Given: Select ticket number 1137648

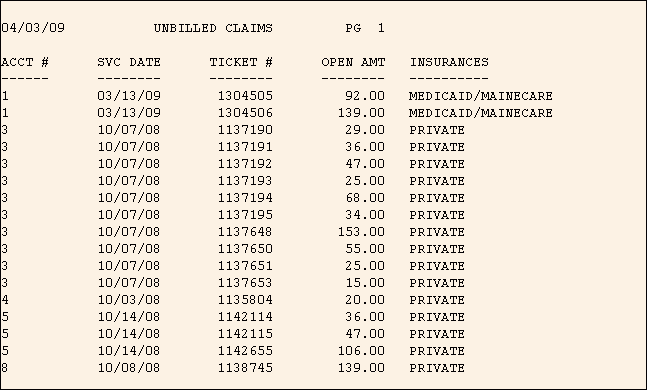Looking at the screenshot, I should tap(245, 232).
